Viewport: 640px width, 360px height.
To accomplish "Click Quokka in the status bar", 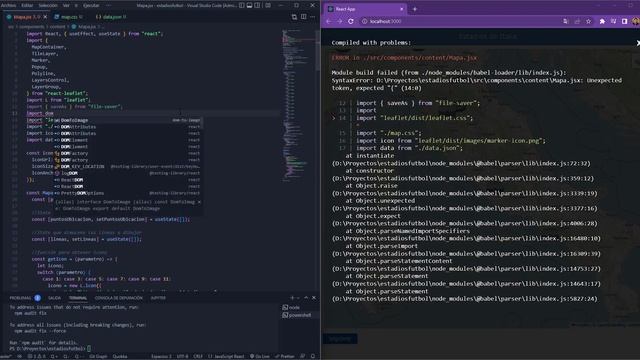I will [120, 356].
